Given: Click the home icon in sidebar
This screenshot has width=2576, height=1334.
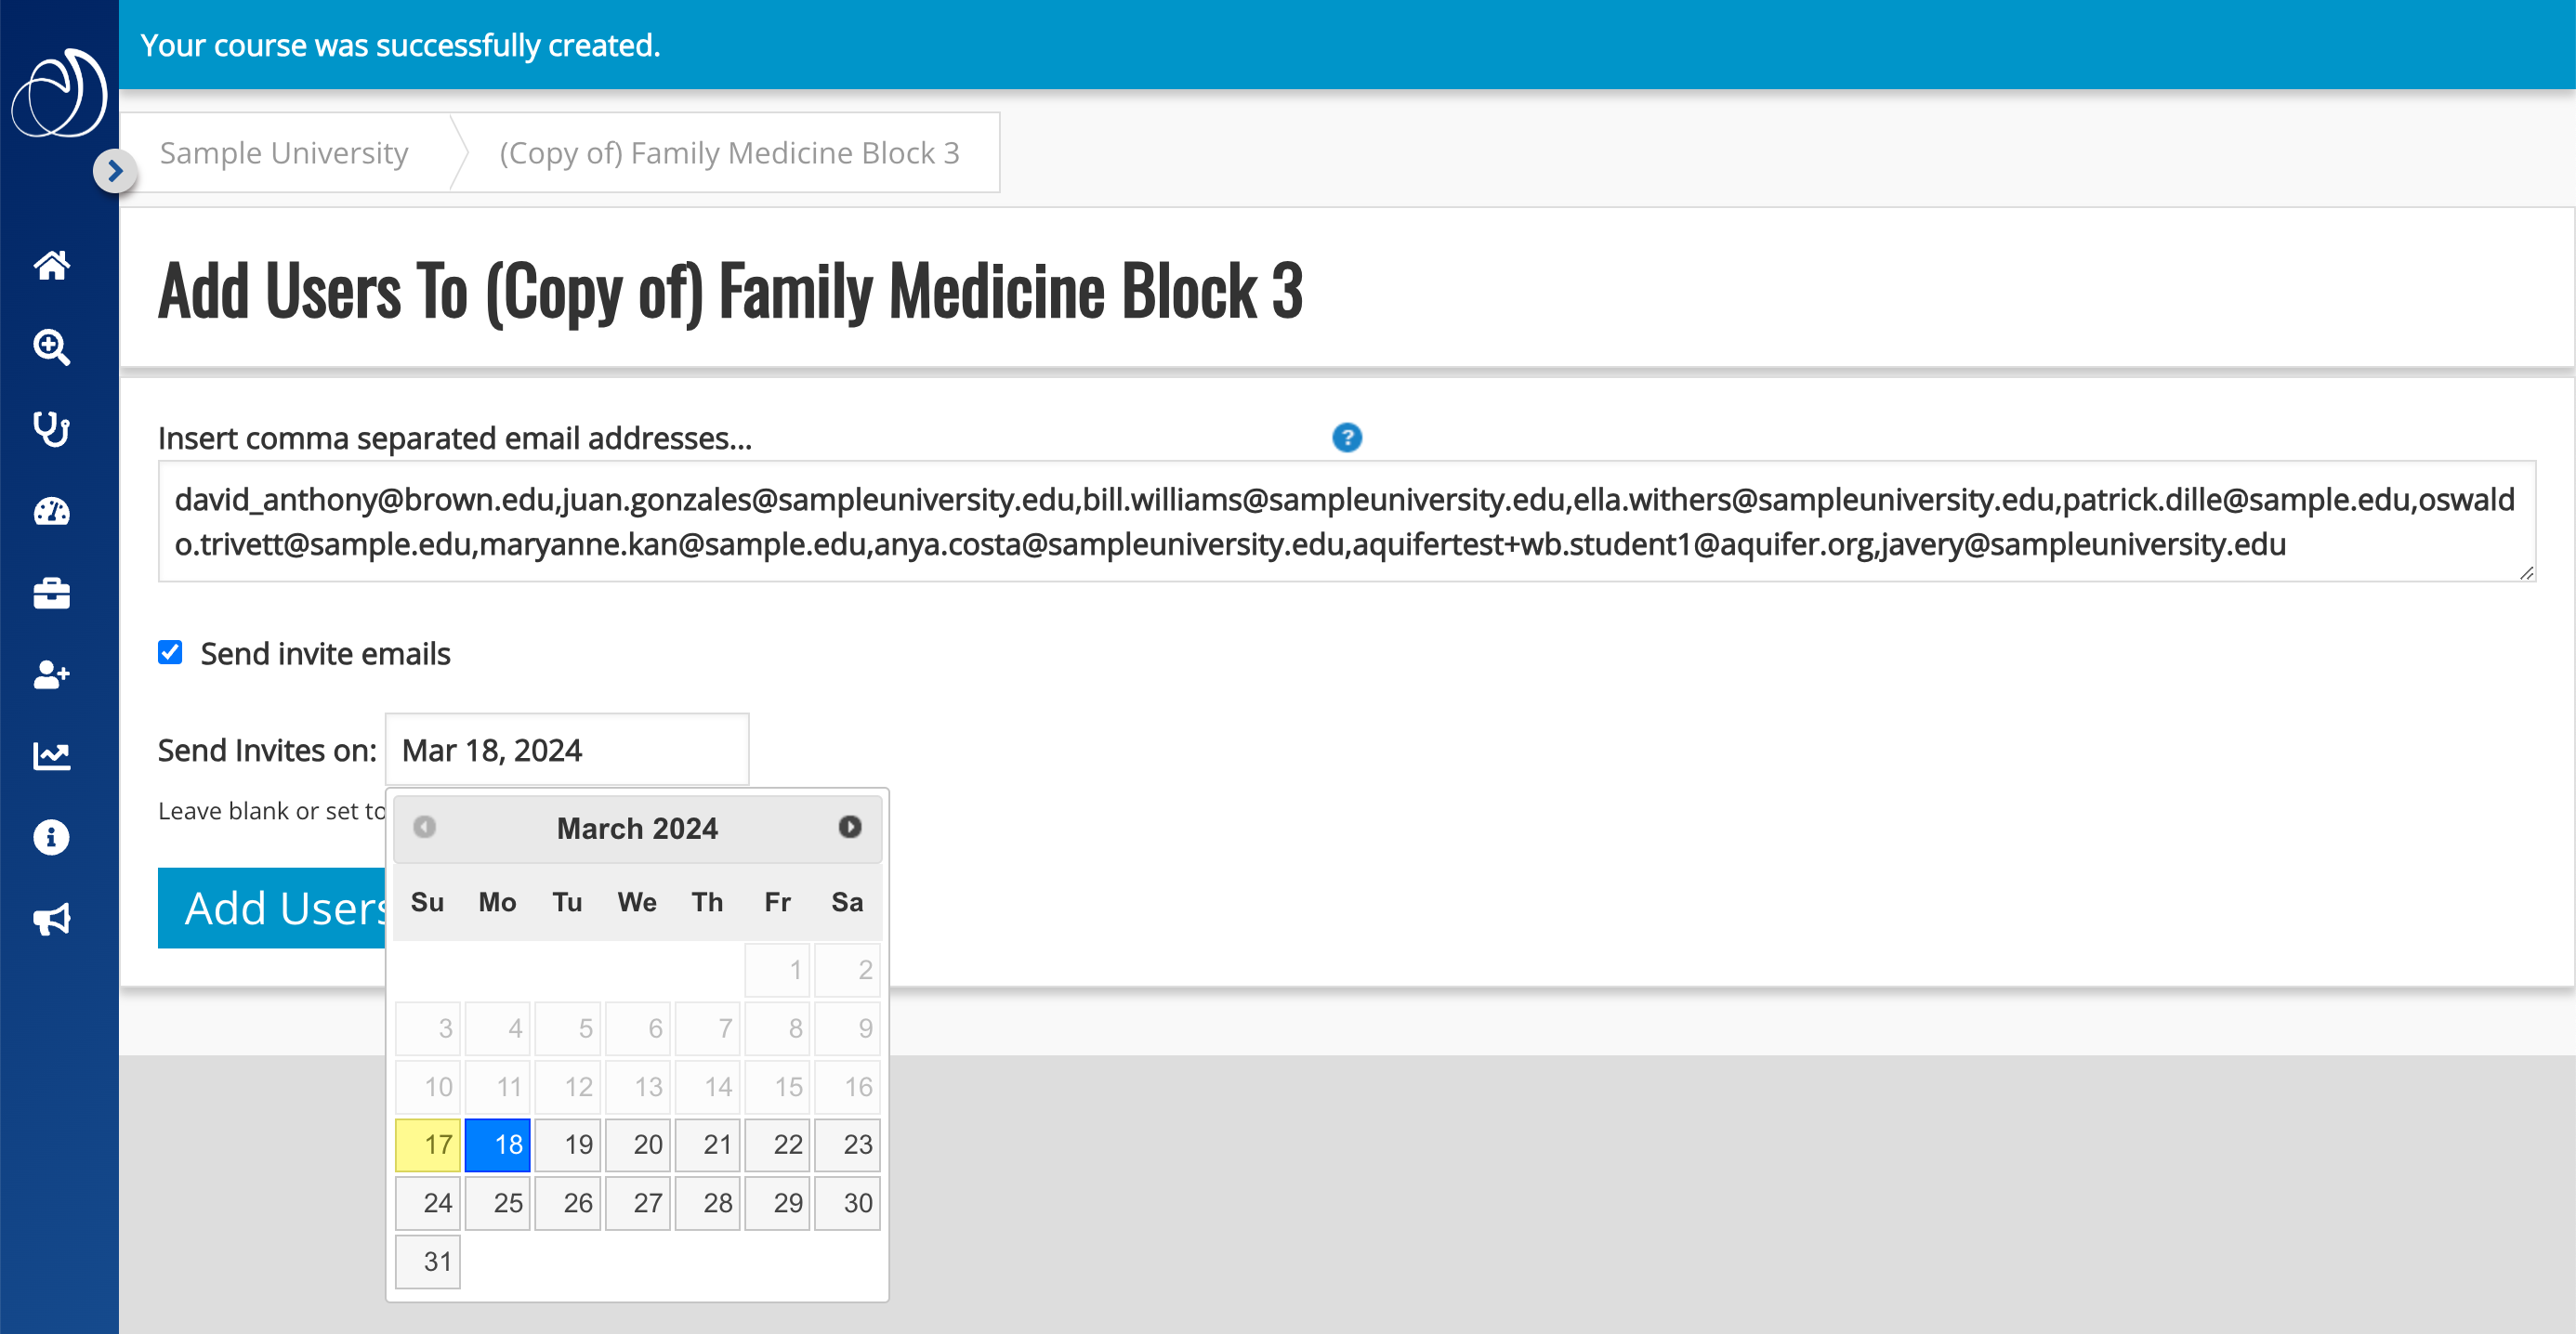Looking at the screenshot, I should [x=51, y=265].
